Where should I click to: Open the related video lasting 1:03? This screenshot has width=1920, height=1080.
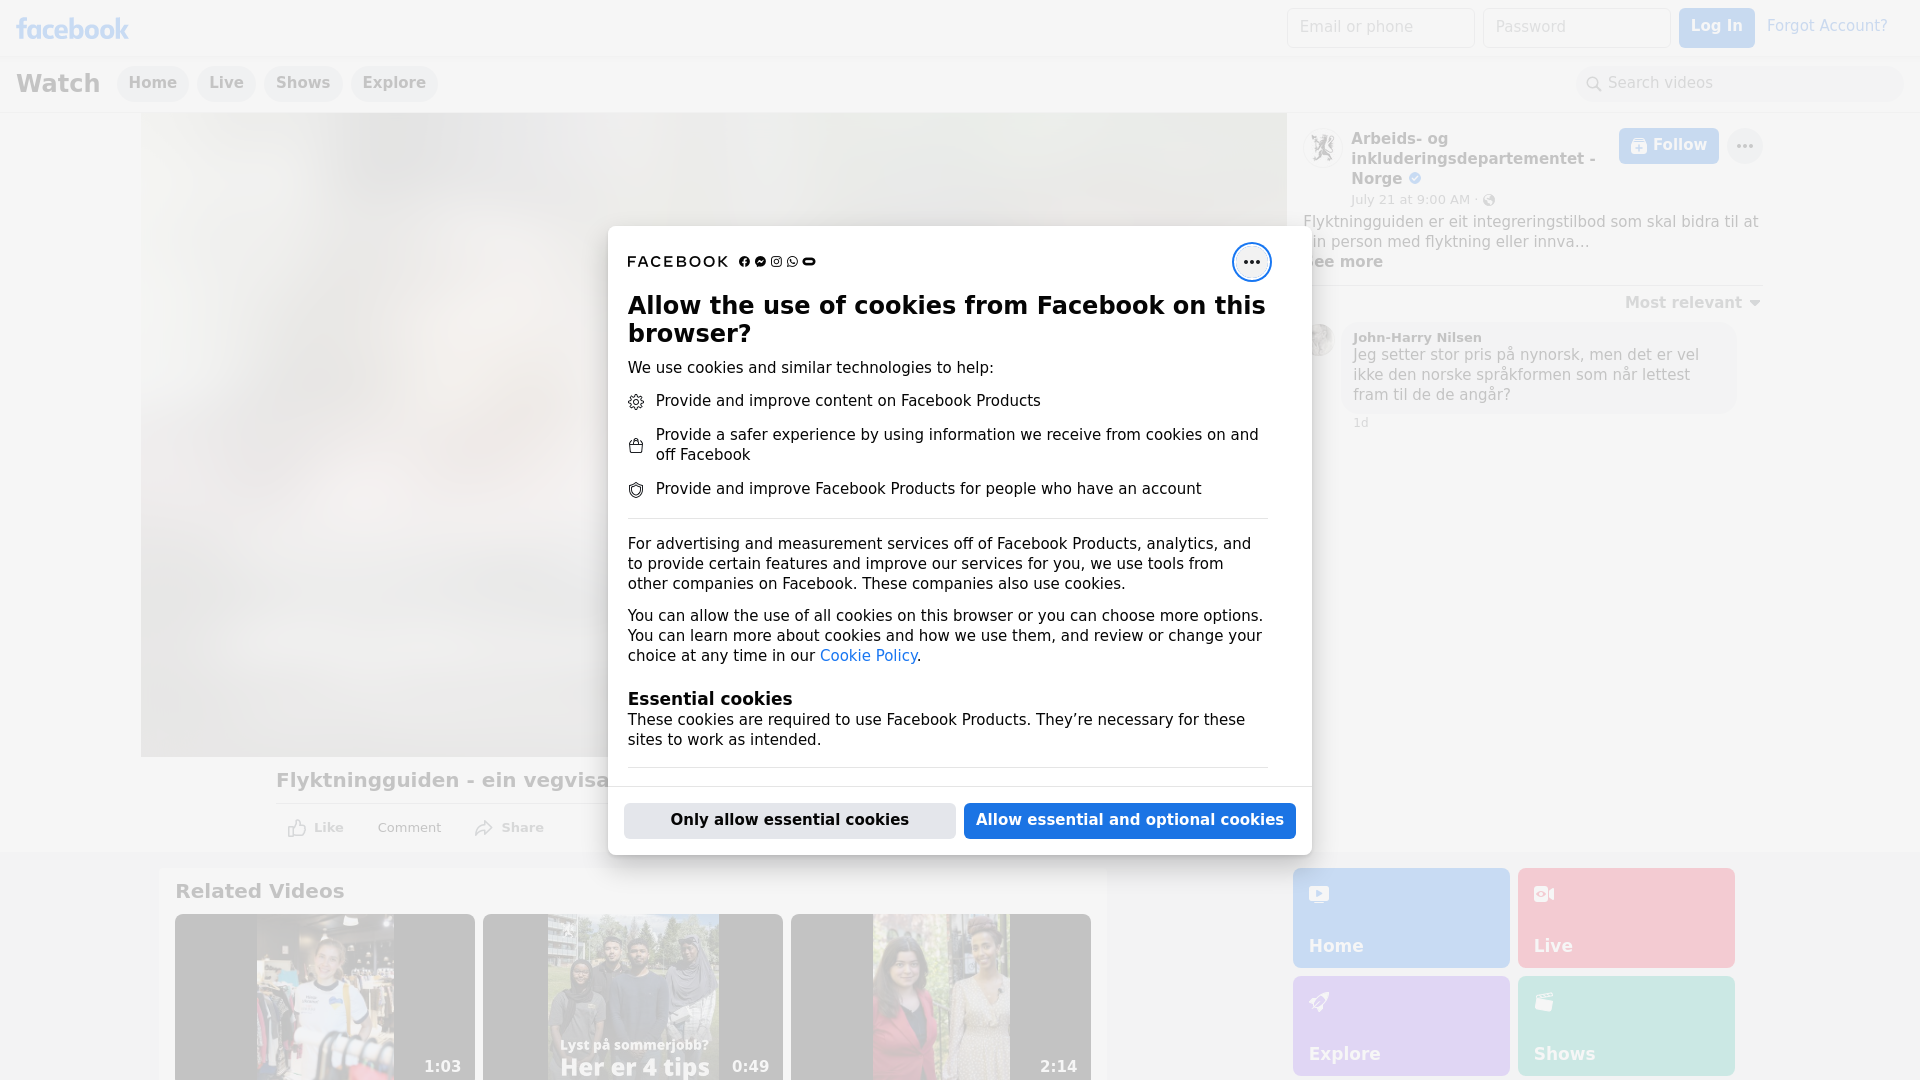tap(325, 997)
